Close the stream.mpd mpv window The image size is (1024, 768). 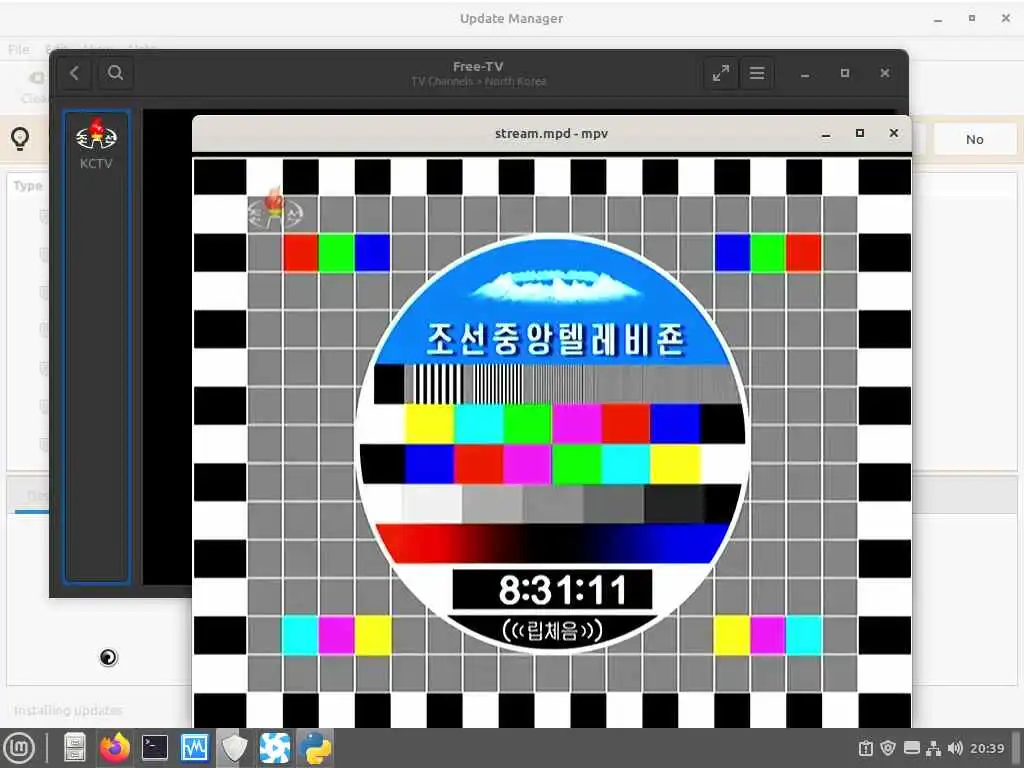(894, 133)
